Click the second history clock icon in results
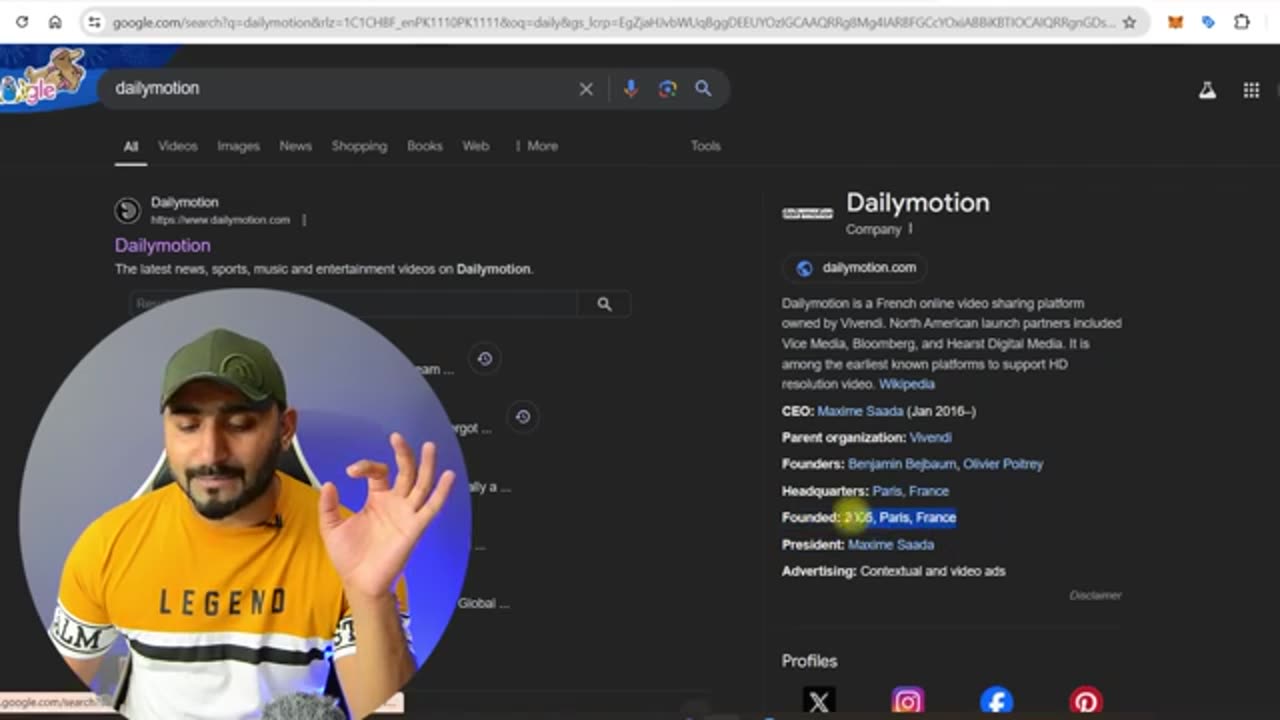Viewport: 1280px width, 720px height. pos(523,417)
